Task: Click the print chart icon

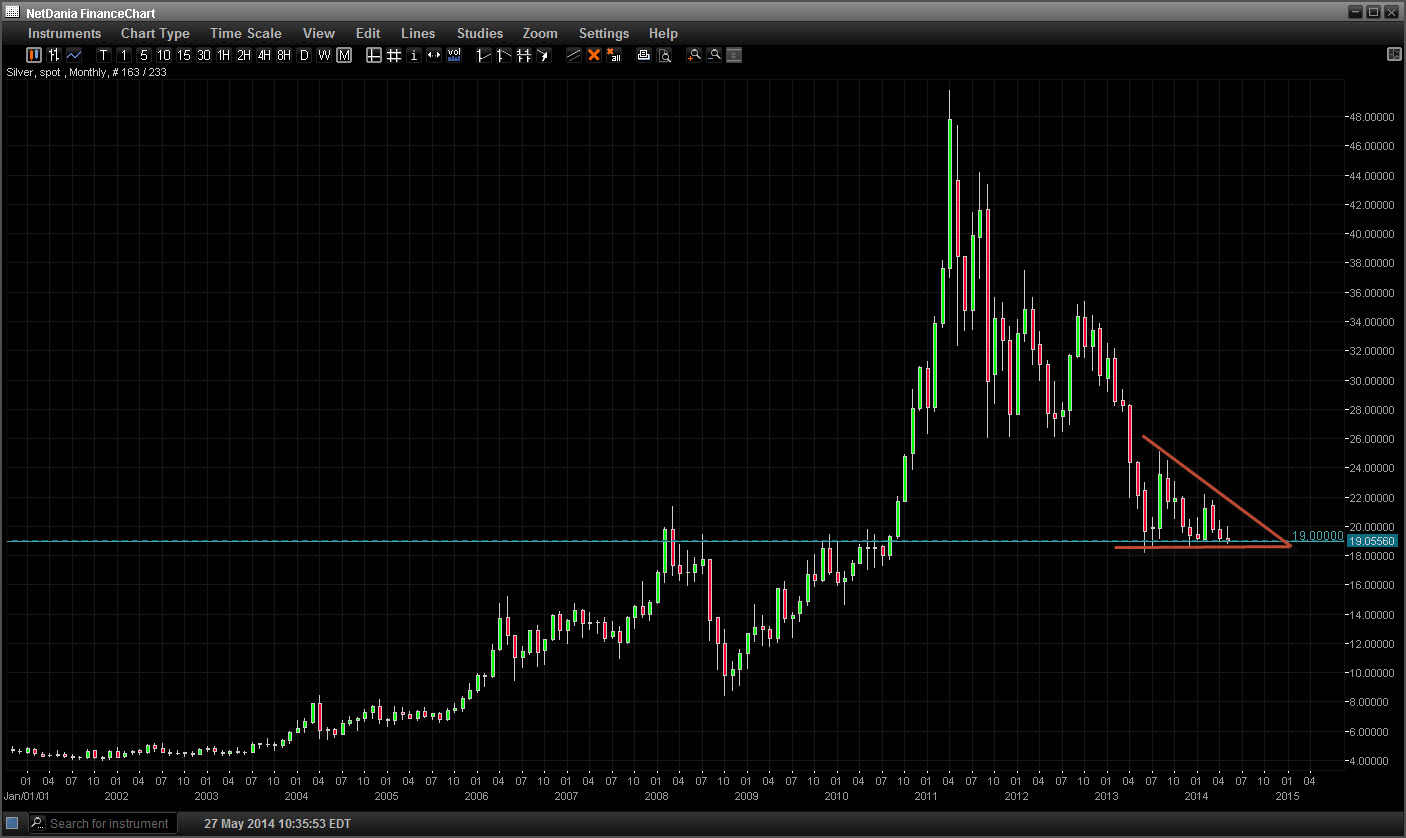Action: pos(643,55)
